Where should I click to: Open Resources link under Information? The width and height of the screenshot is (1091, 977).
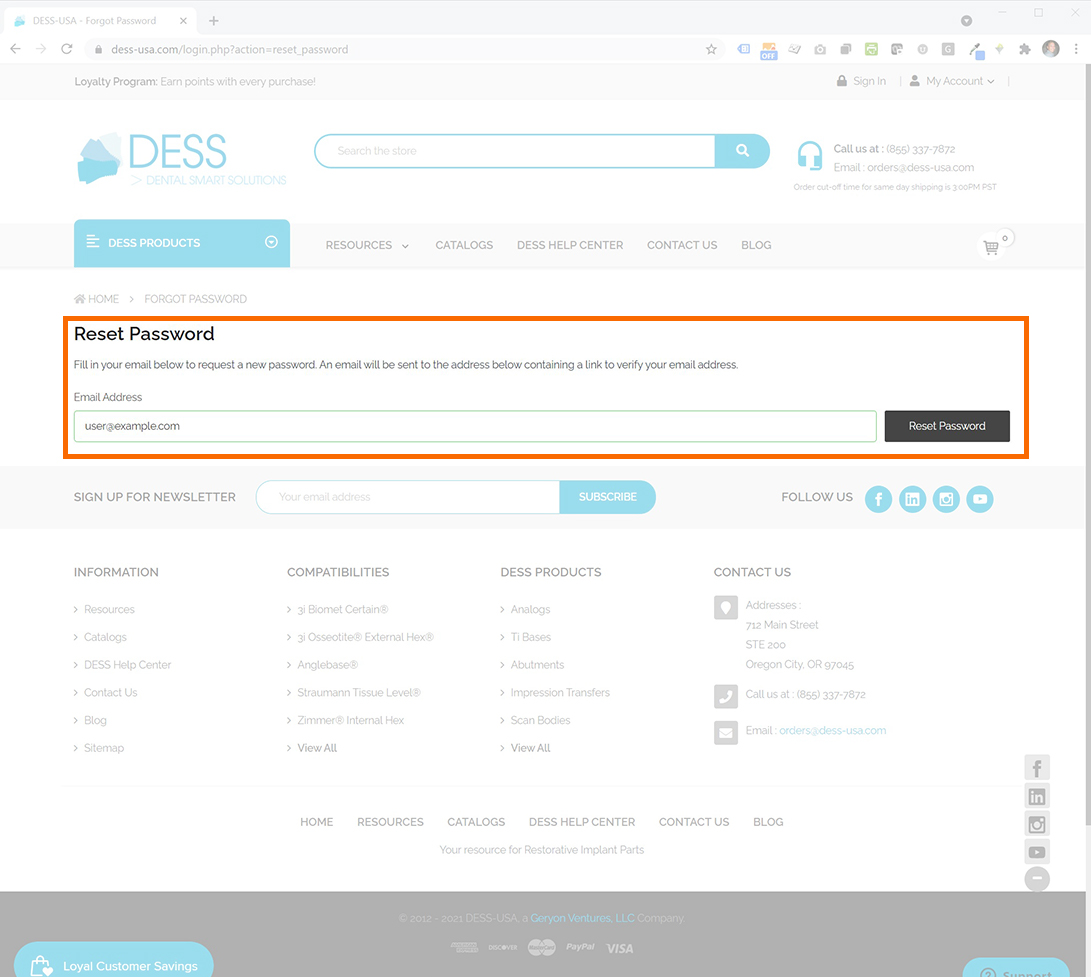[109, 609]
